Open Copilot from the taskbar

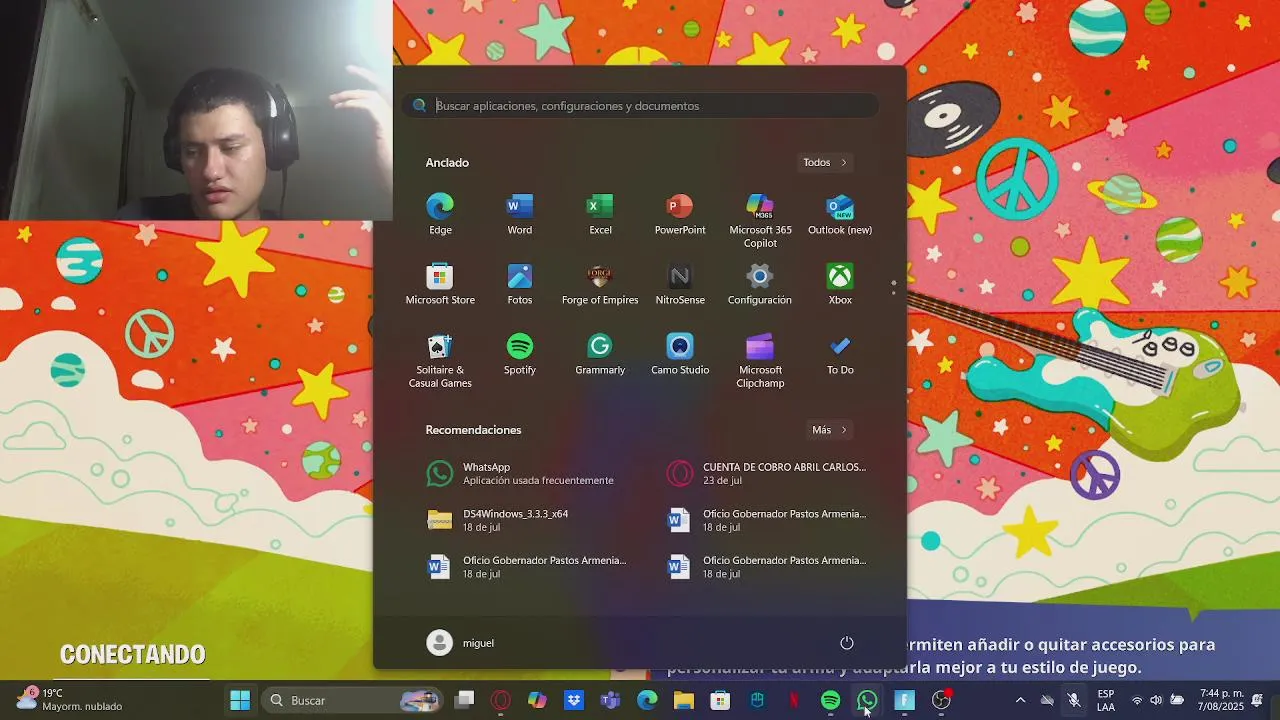[x=538, y=700]
